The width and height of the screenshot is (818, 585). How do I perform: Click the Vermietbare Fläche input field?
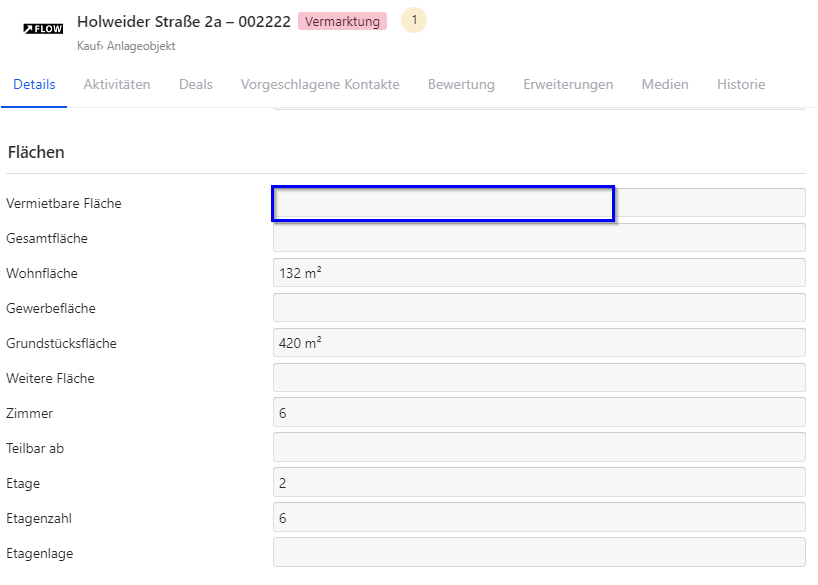pyautogui.click(x=539, y=202)
